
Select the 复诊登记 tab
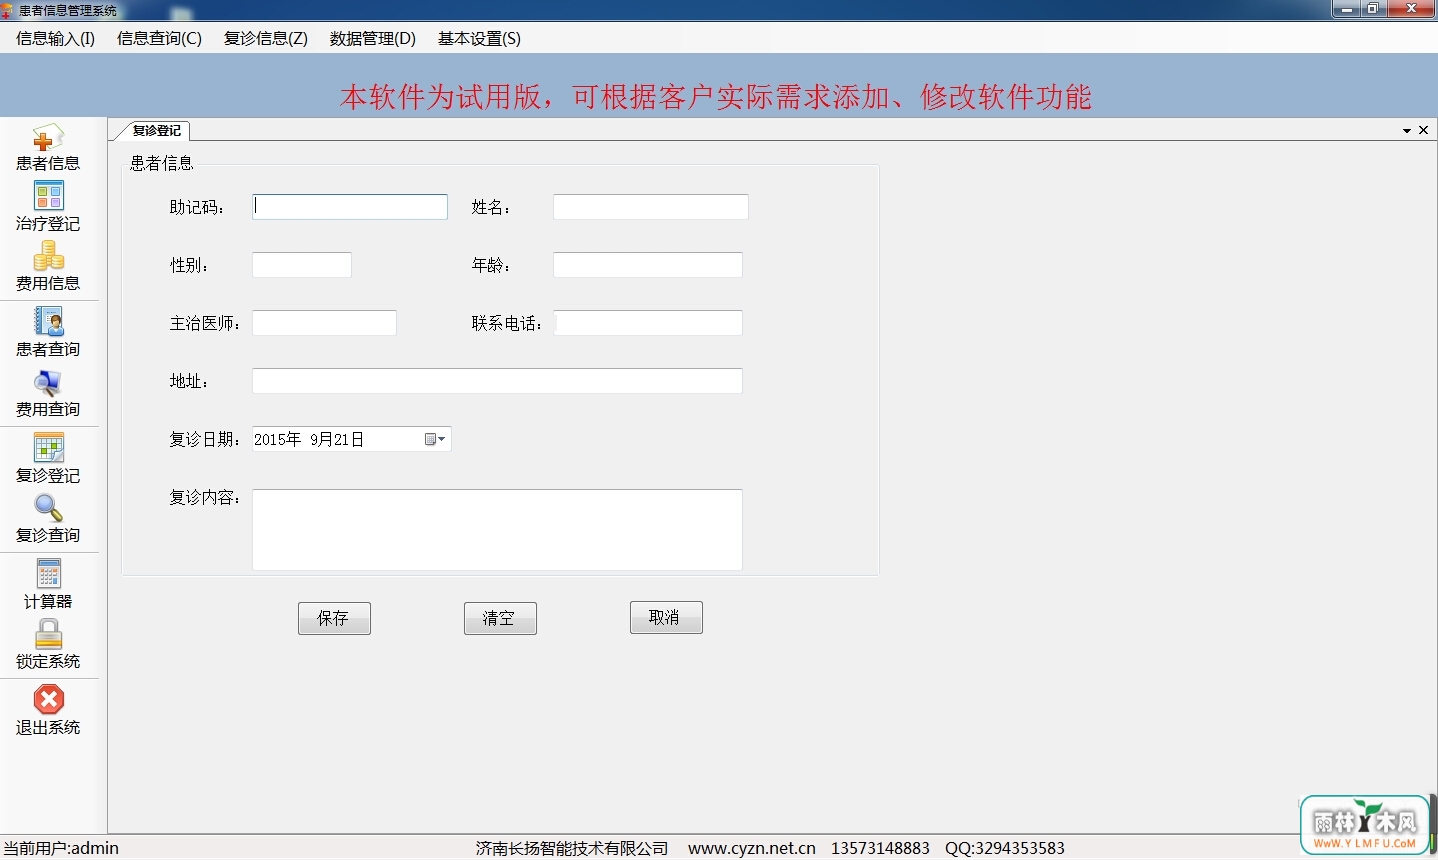pos(155,130)
